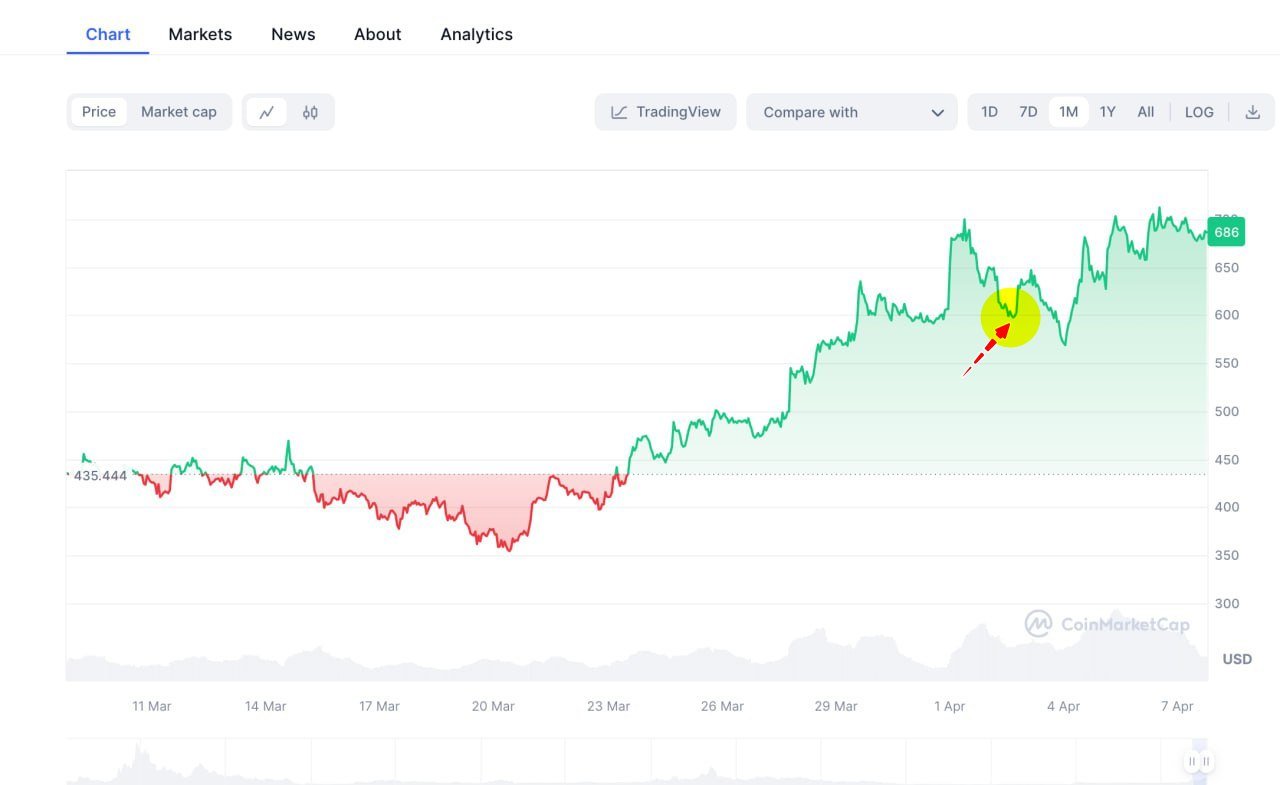Viewport: 1280px width, 785px height.
Task: Set time range to 1Y
Action: pyautogui.click(x=1107, y=112)
